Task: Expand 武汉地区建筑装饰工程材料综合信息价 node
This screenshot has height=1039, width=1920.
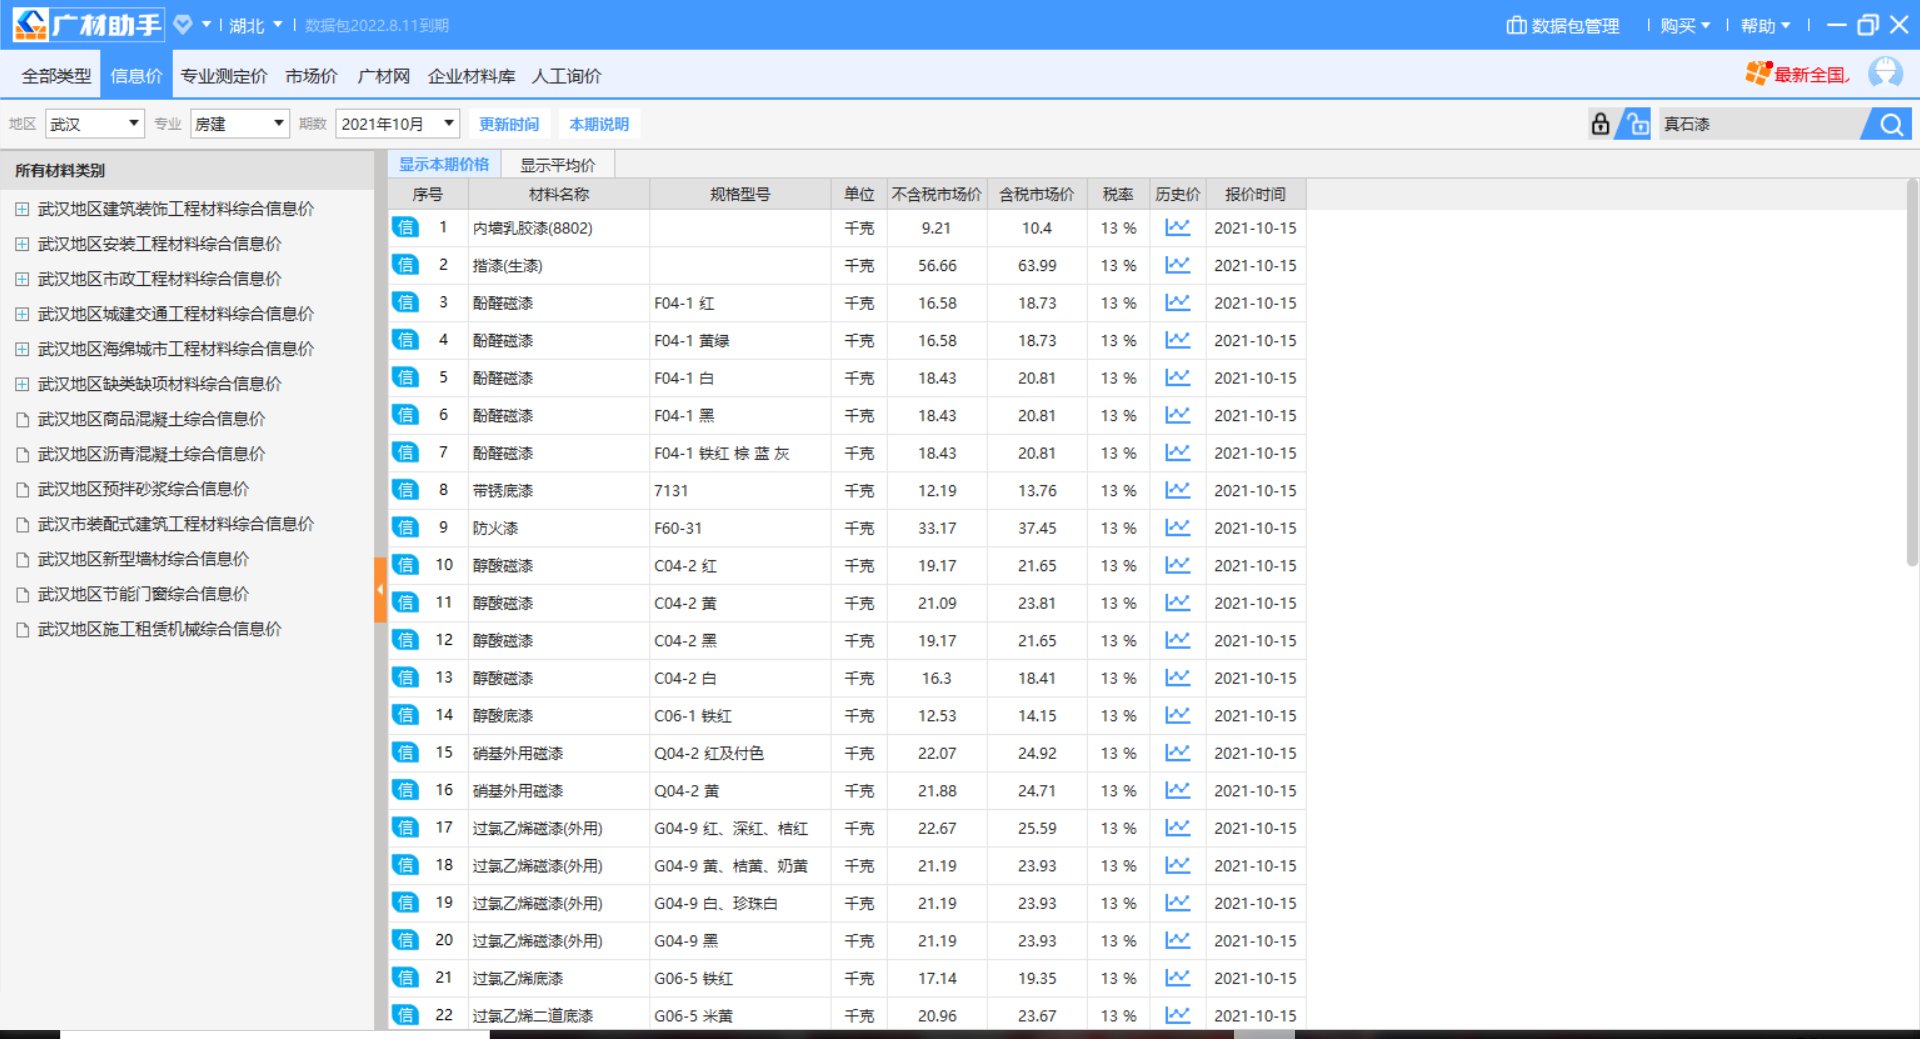Action: tap(22, 209)
